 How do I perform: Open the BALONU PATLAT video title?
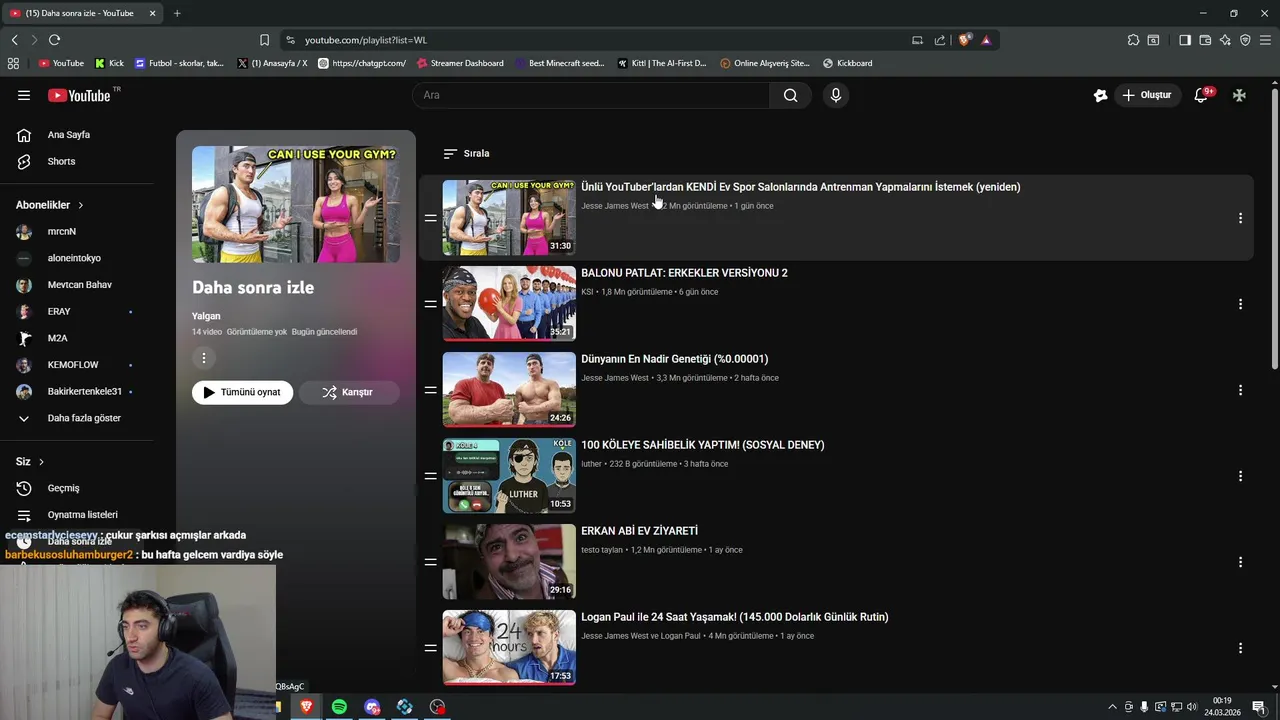tap(684, 273)
